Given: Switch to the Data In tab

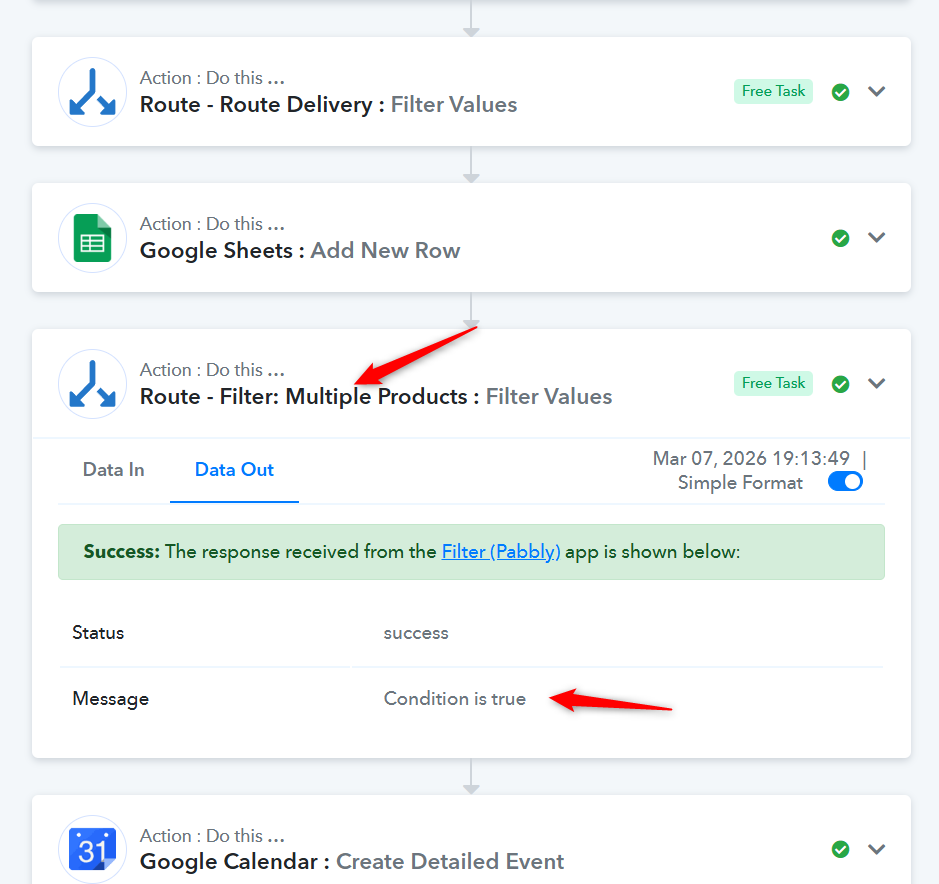Looking at the screenshot, I should pyautogui.click(x=113, y=470).
